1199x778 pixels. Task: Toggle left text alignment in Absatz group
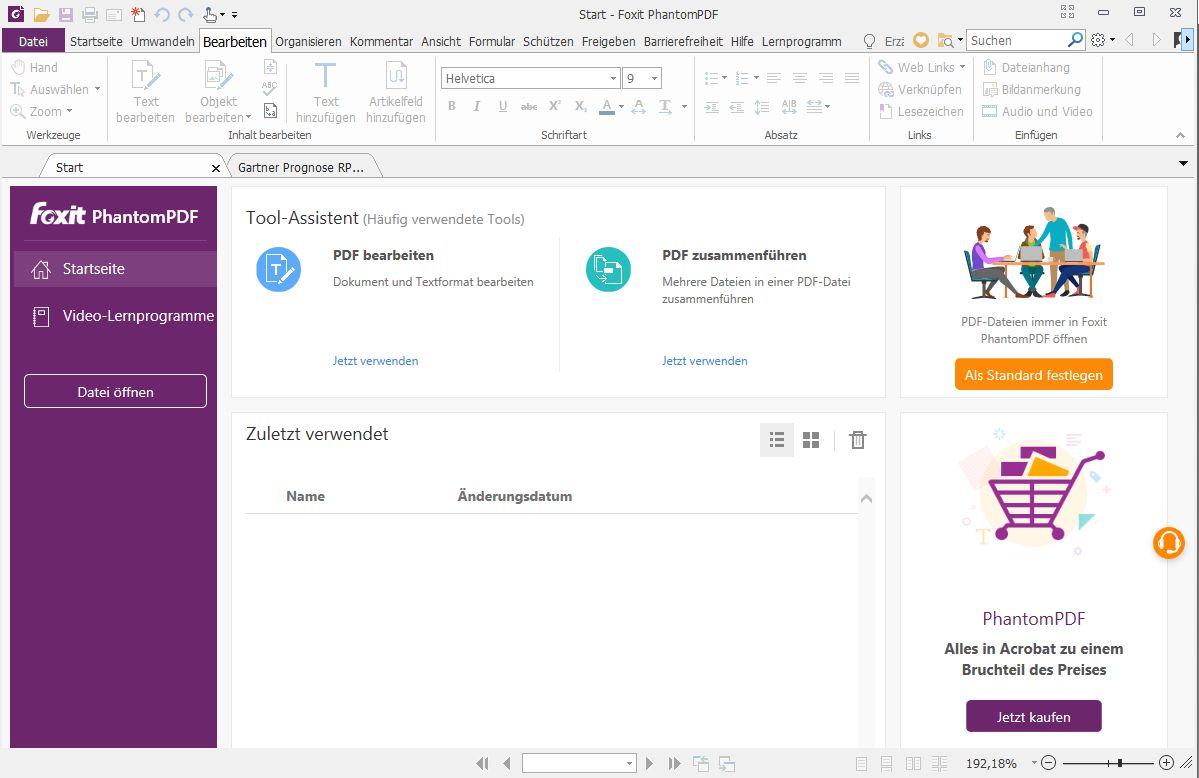pyautogui.click(x=774, y=78)
